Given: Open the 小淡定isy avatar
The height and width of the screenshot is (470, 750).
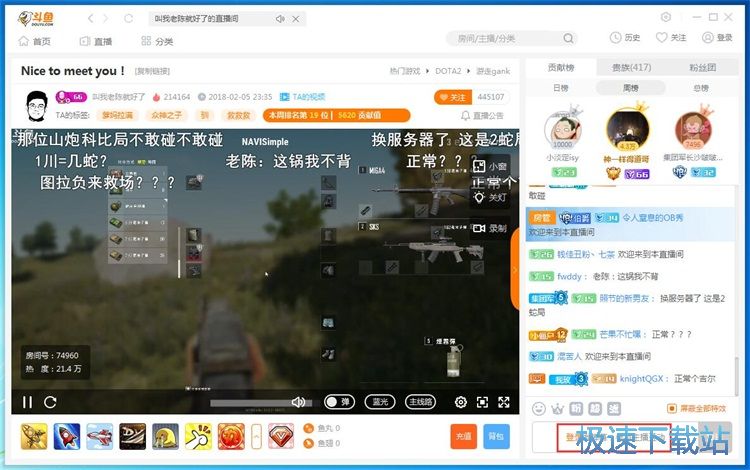Looking at the screenshot, I should (x=562, y=129).
